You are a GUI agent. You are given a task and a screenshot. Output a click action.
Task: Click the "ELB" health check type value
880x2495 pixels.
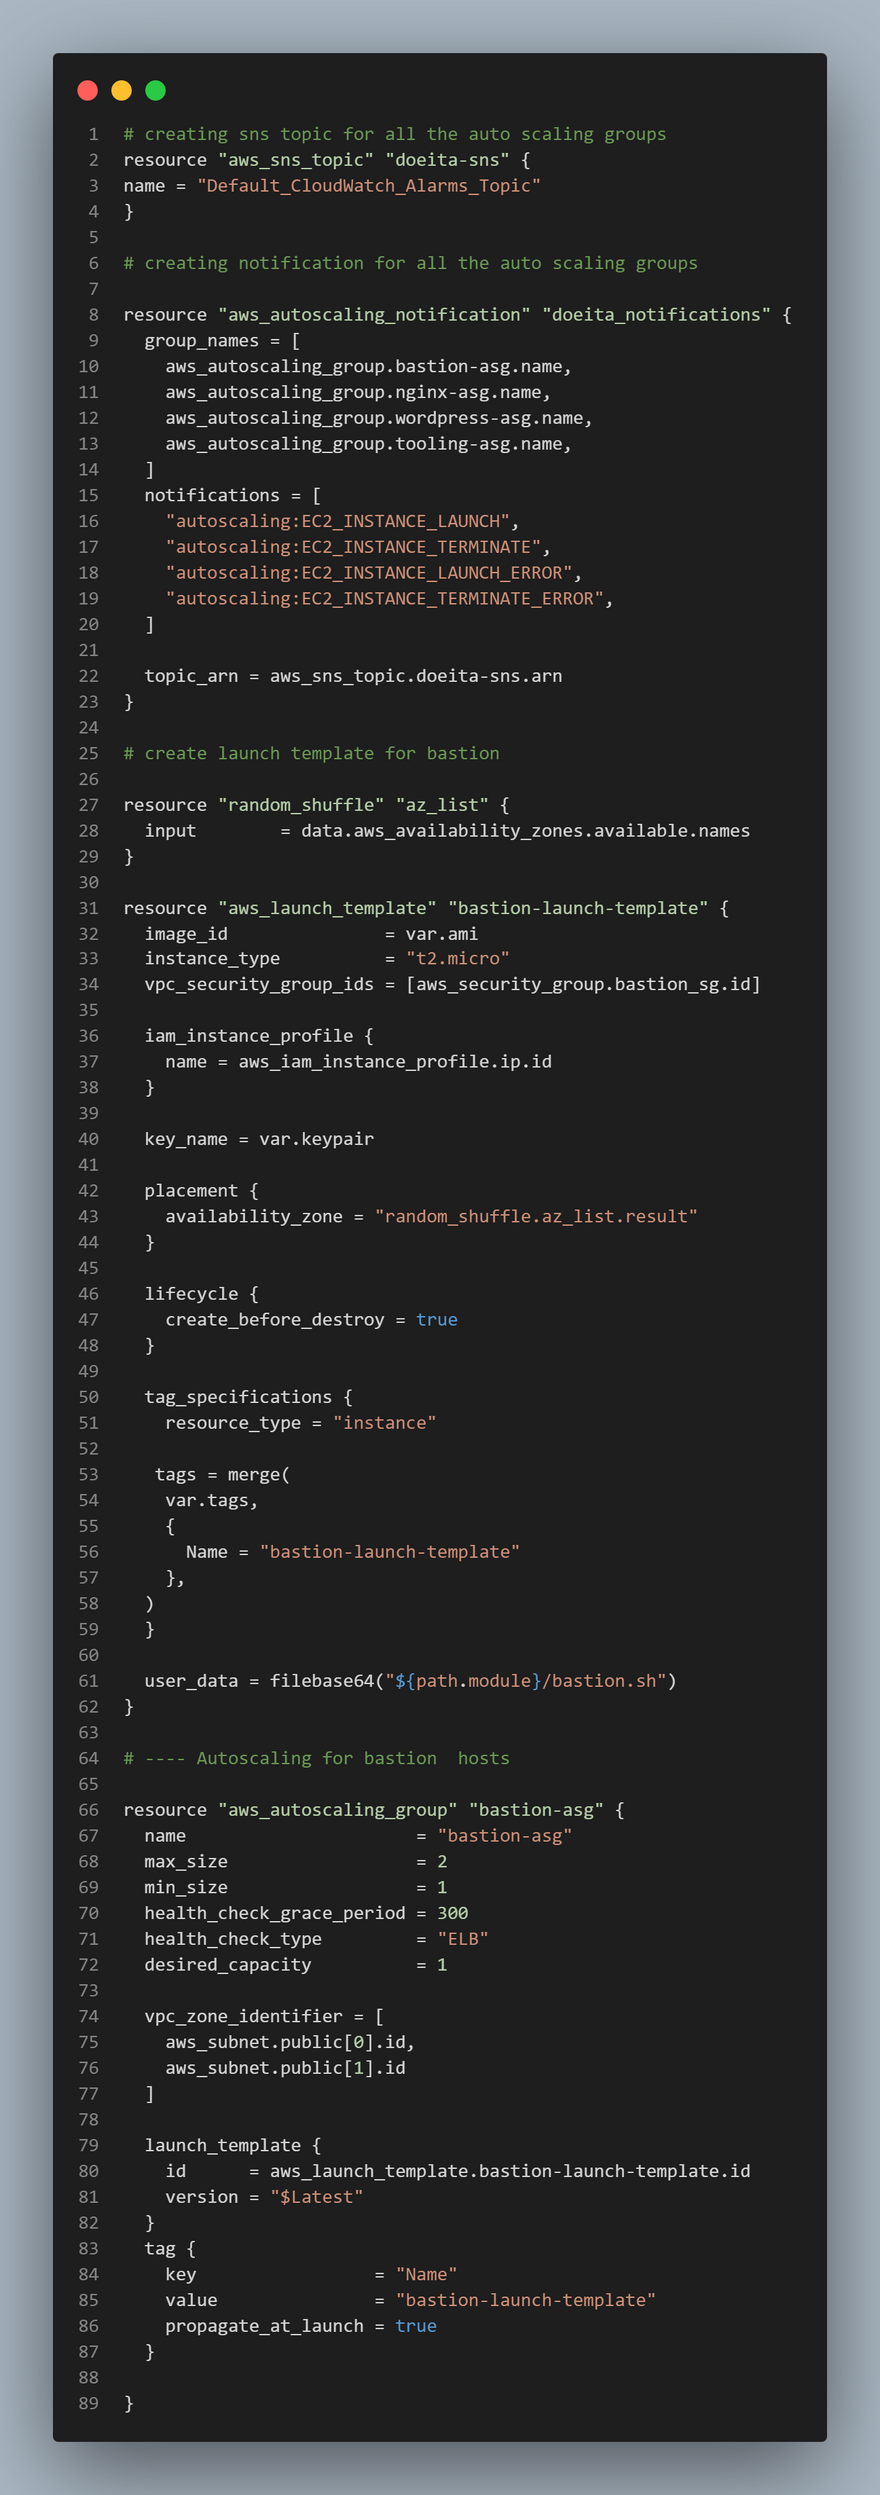click(x=463, y=1939)
